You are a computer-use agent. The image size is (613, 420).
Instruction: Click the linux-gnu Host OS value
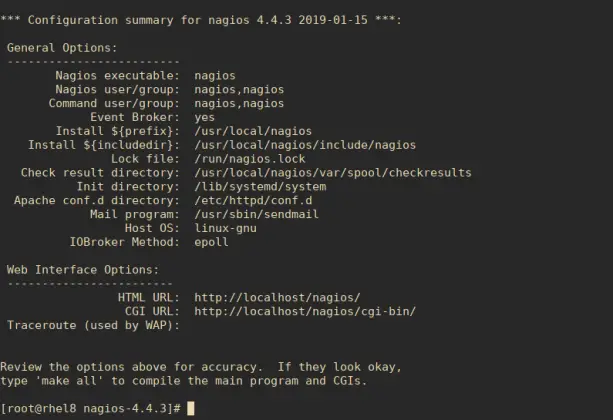(226, 228)
